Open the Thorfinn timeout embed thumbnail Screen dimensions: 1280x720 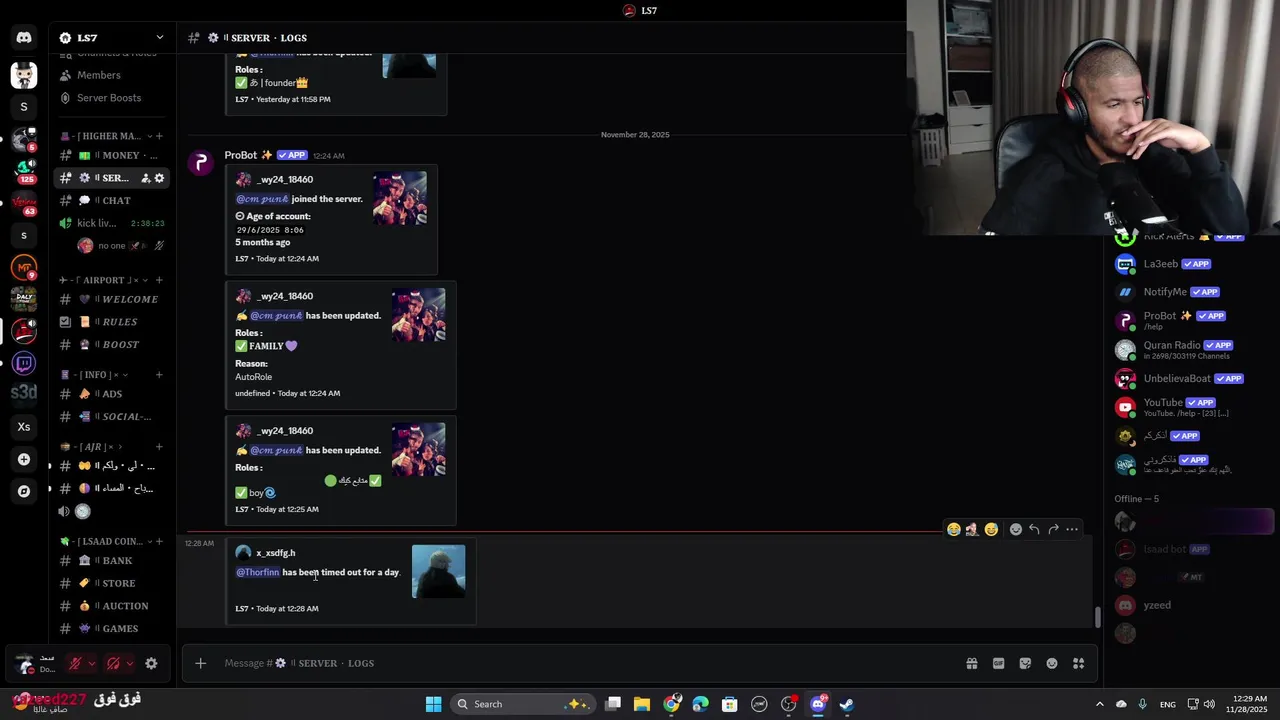pyautogui.click(x=439, y=571)
